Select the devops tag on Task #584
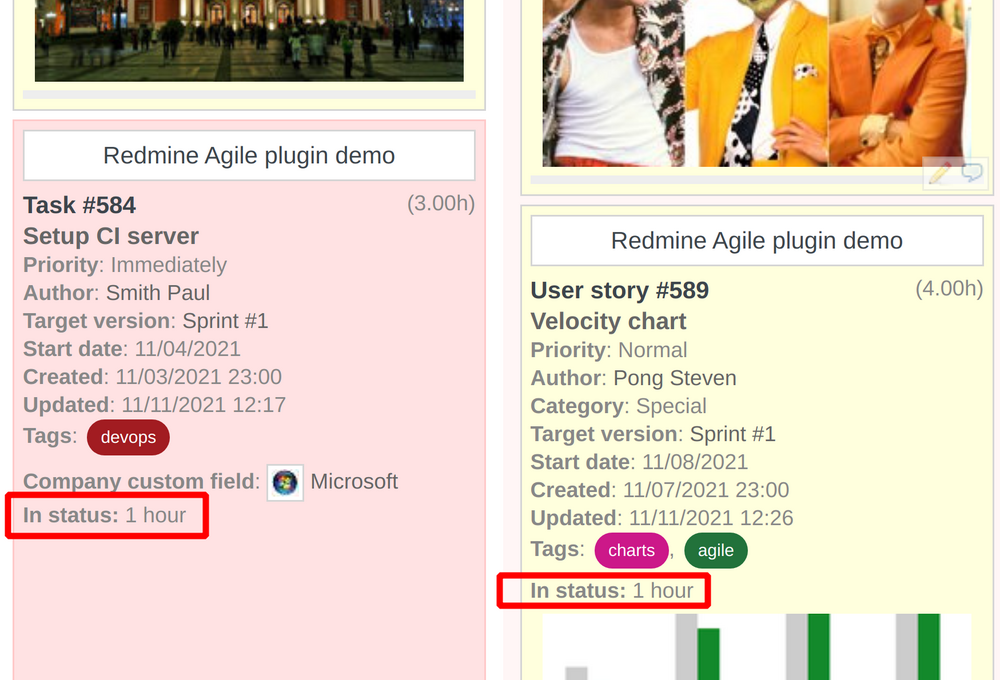This screenshot has height=680, width=1000. [x=128, y=437]
